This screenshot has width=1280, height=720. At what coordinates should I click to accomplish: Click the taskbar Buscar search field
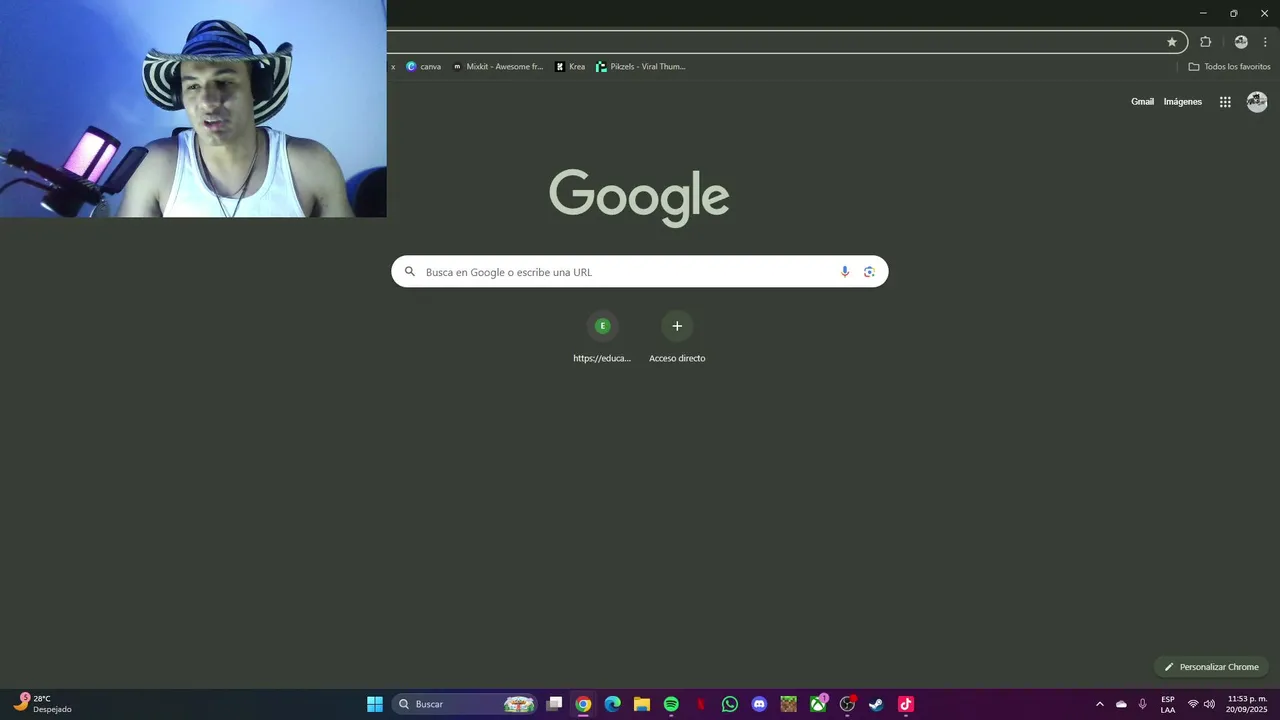465,704
